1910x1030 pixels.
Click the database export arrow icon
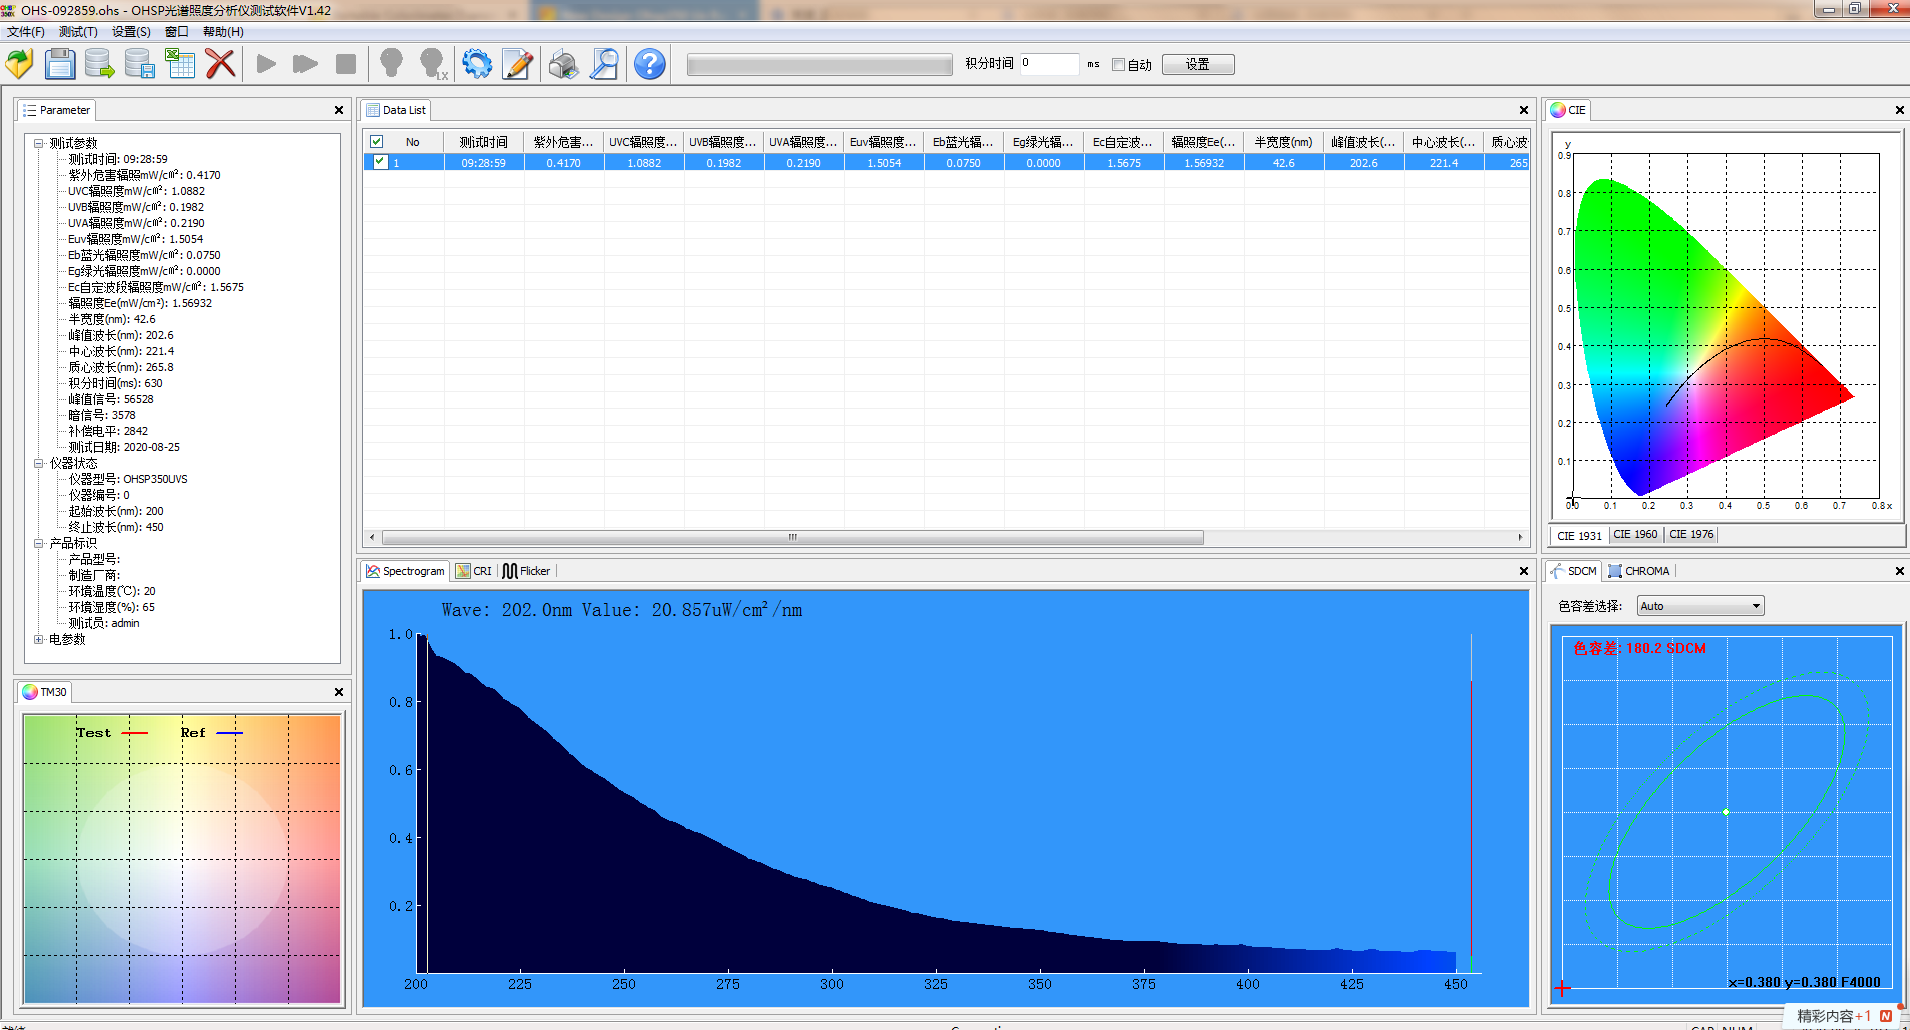pyautogui.click(x=100, y=64)
